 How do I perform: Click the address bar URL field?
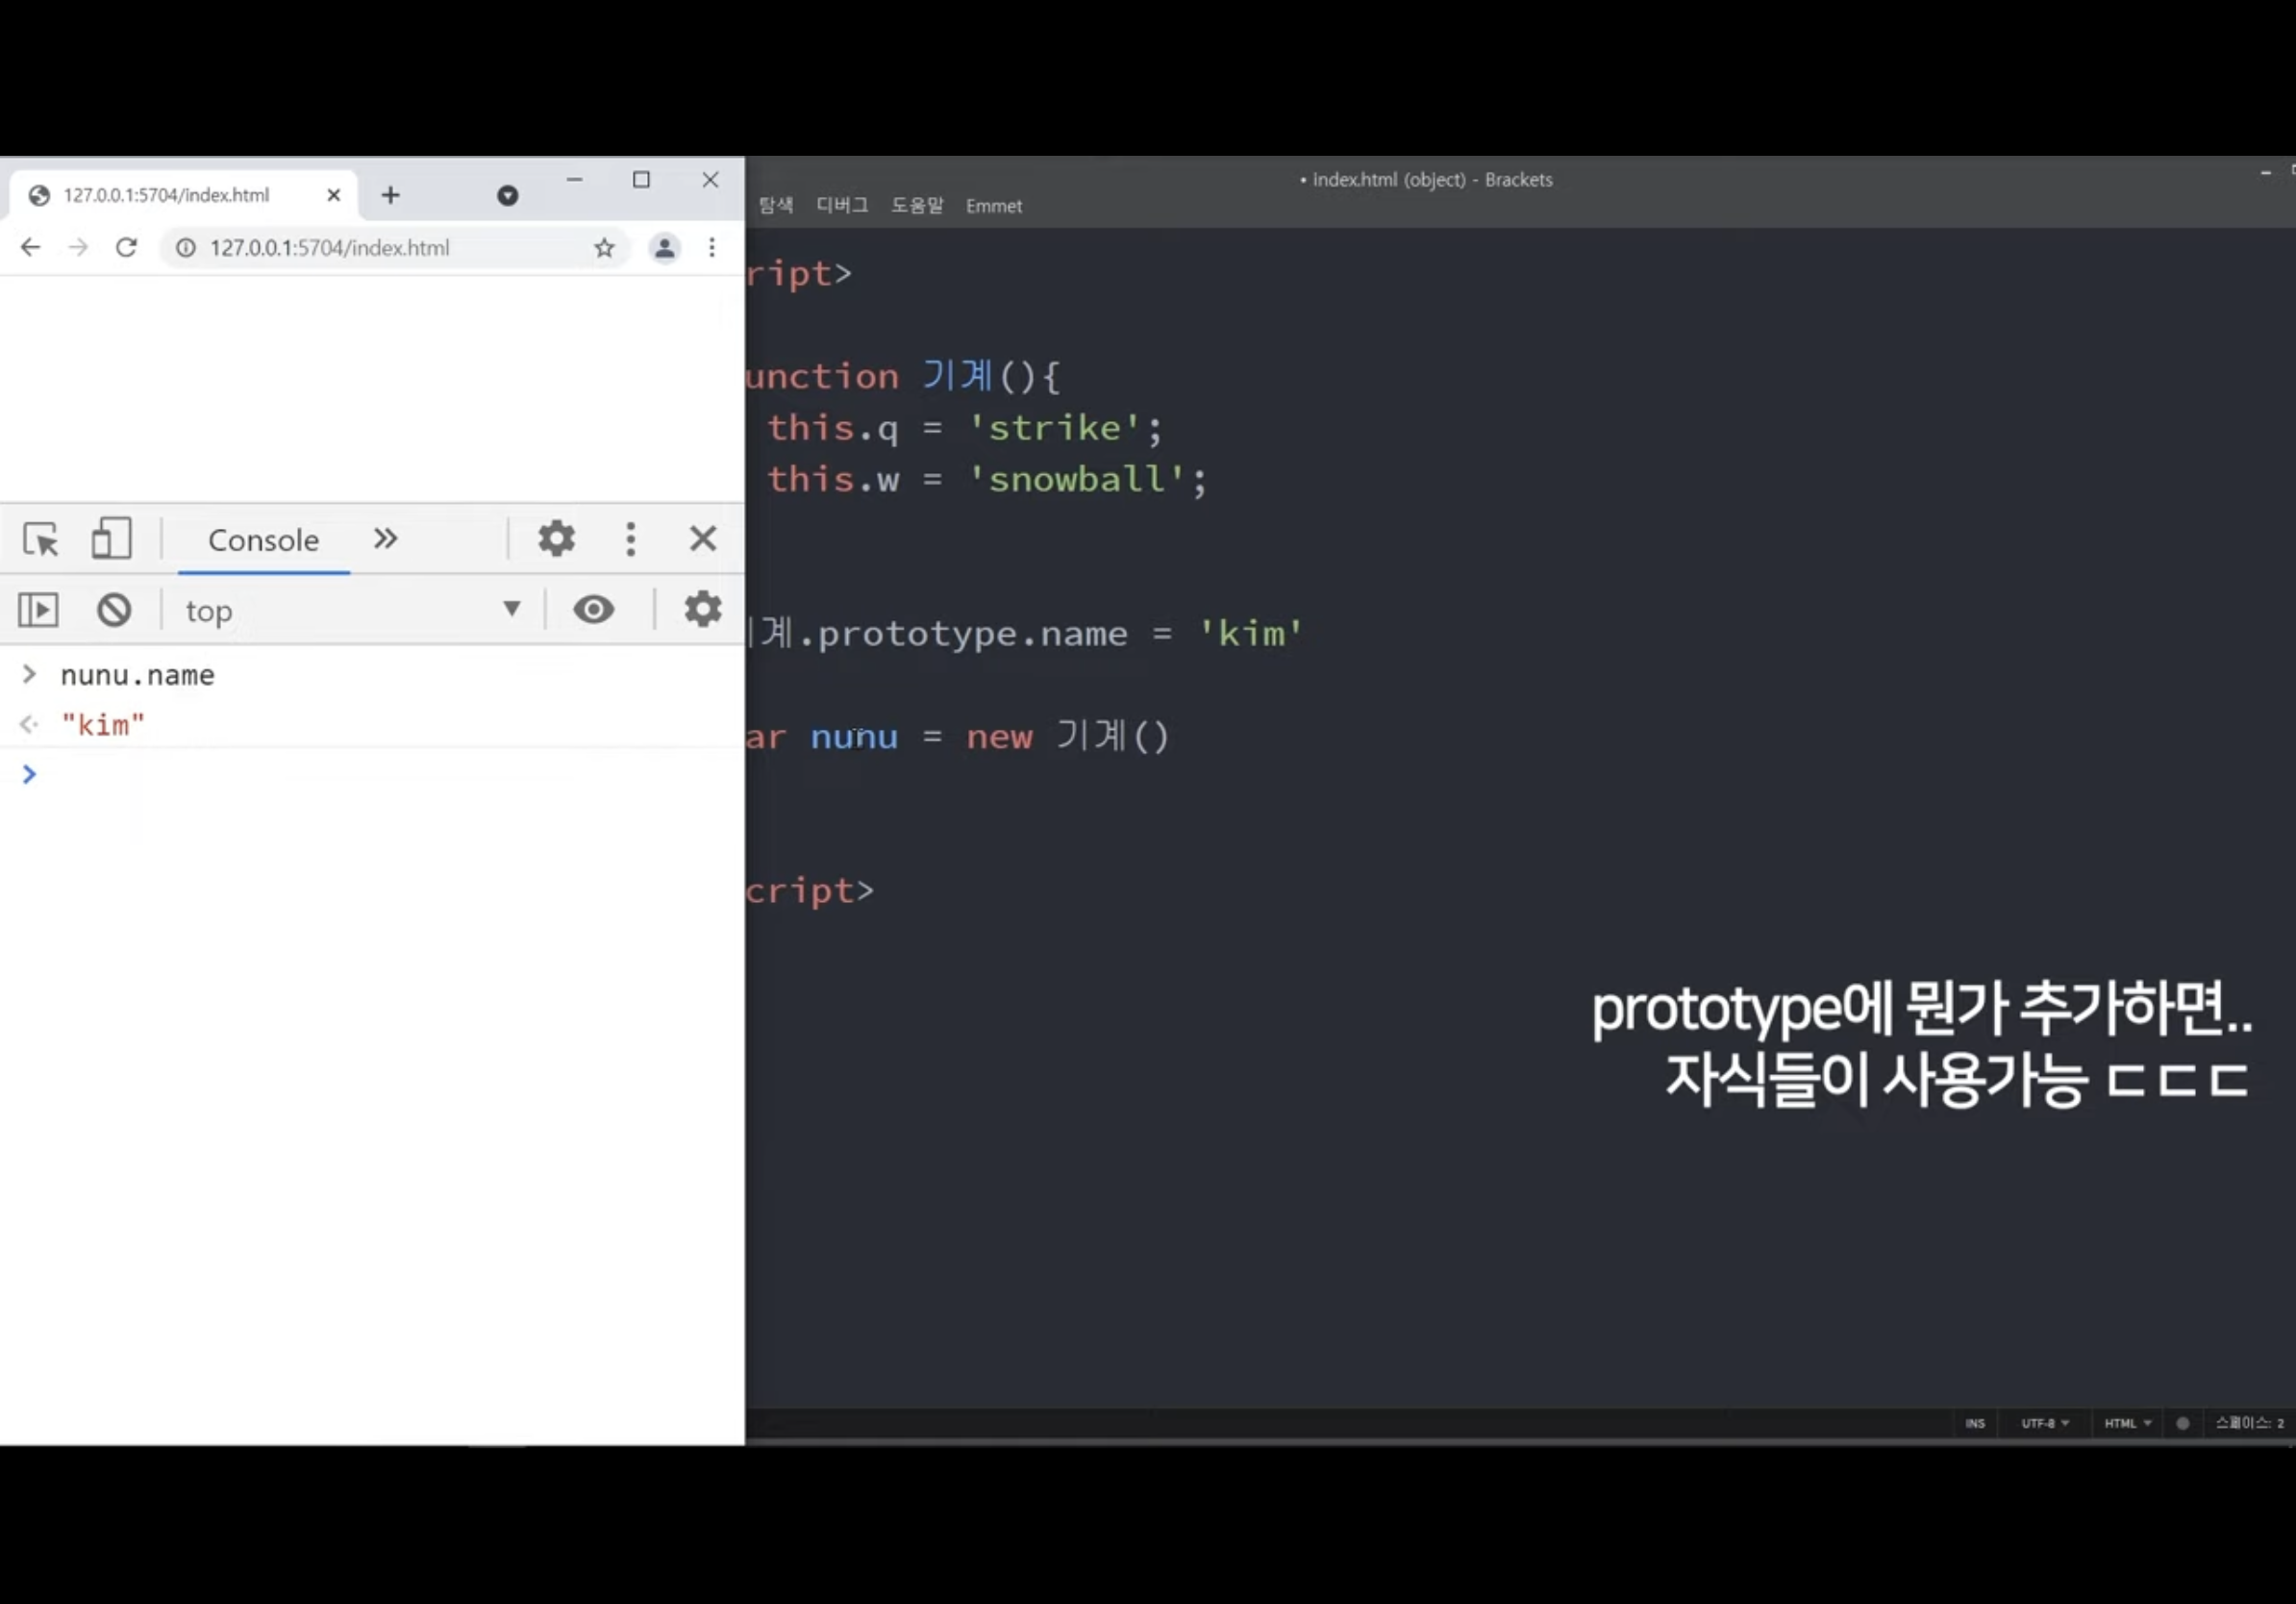point(380,247)
